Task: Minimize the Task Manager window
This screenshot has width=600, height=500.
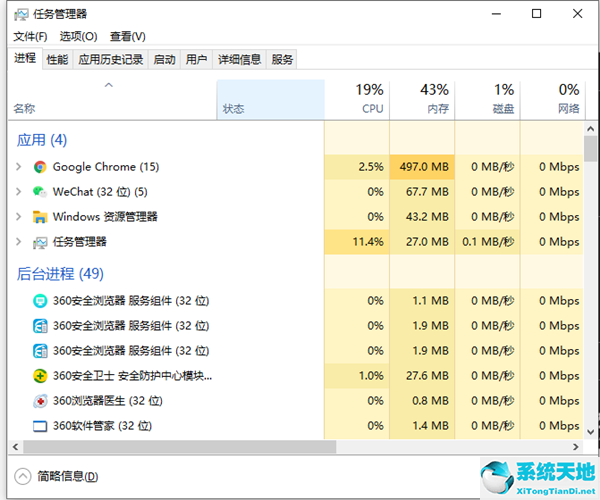Action: pos(496,14)
